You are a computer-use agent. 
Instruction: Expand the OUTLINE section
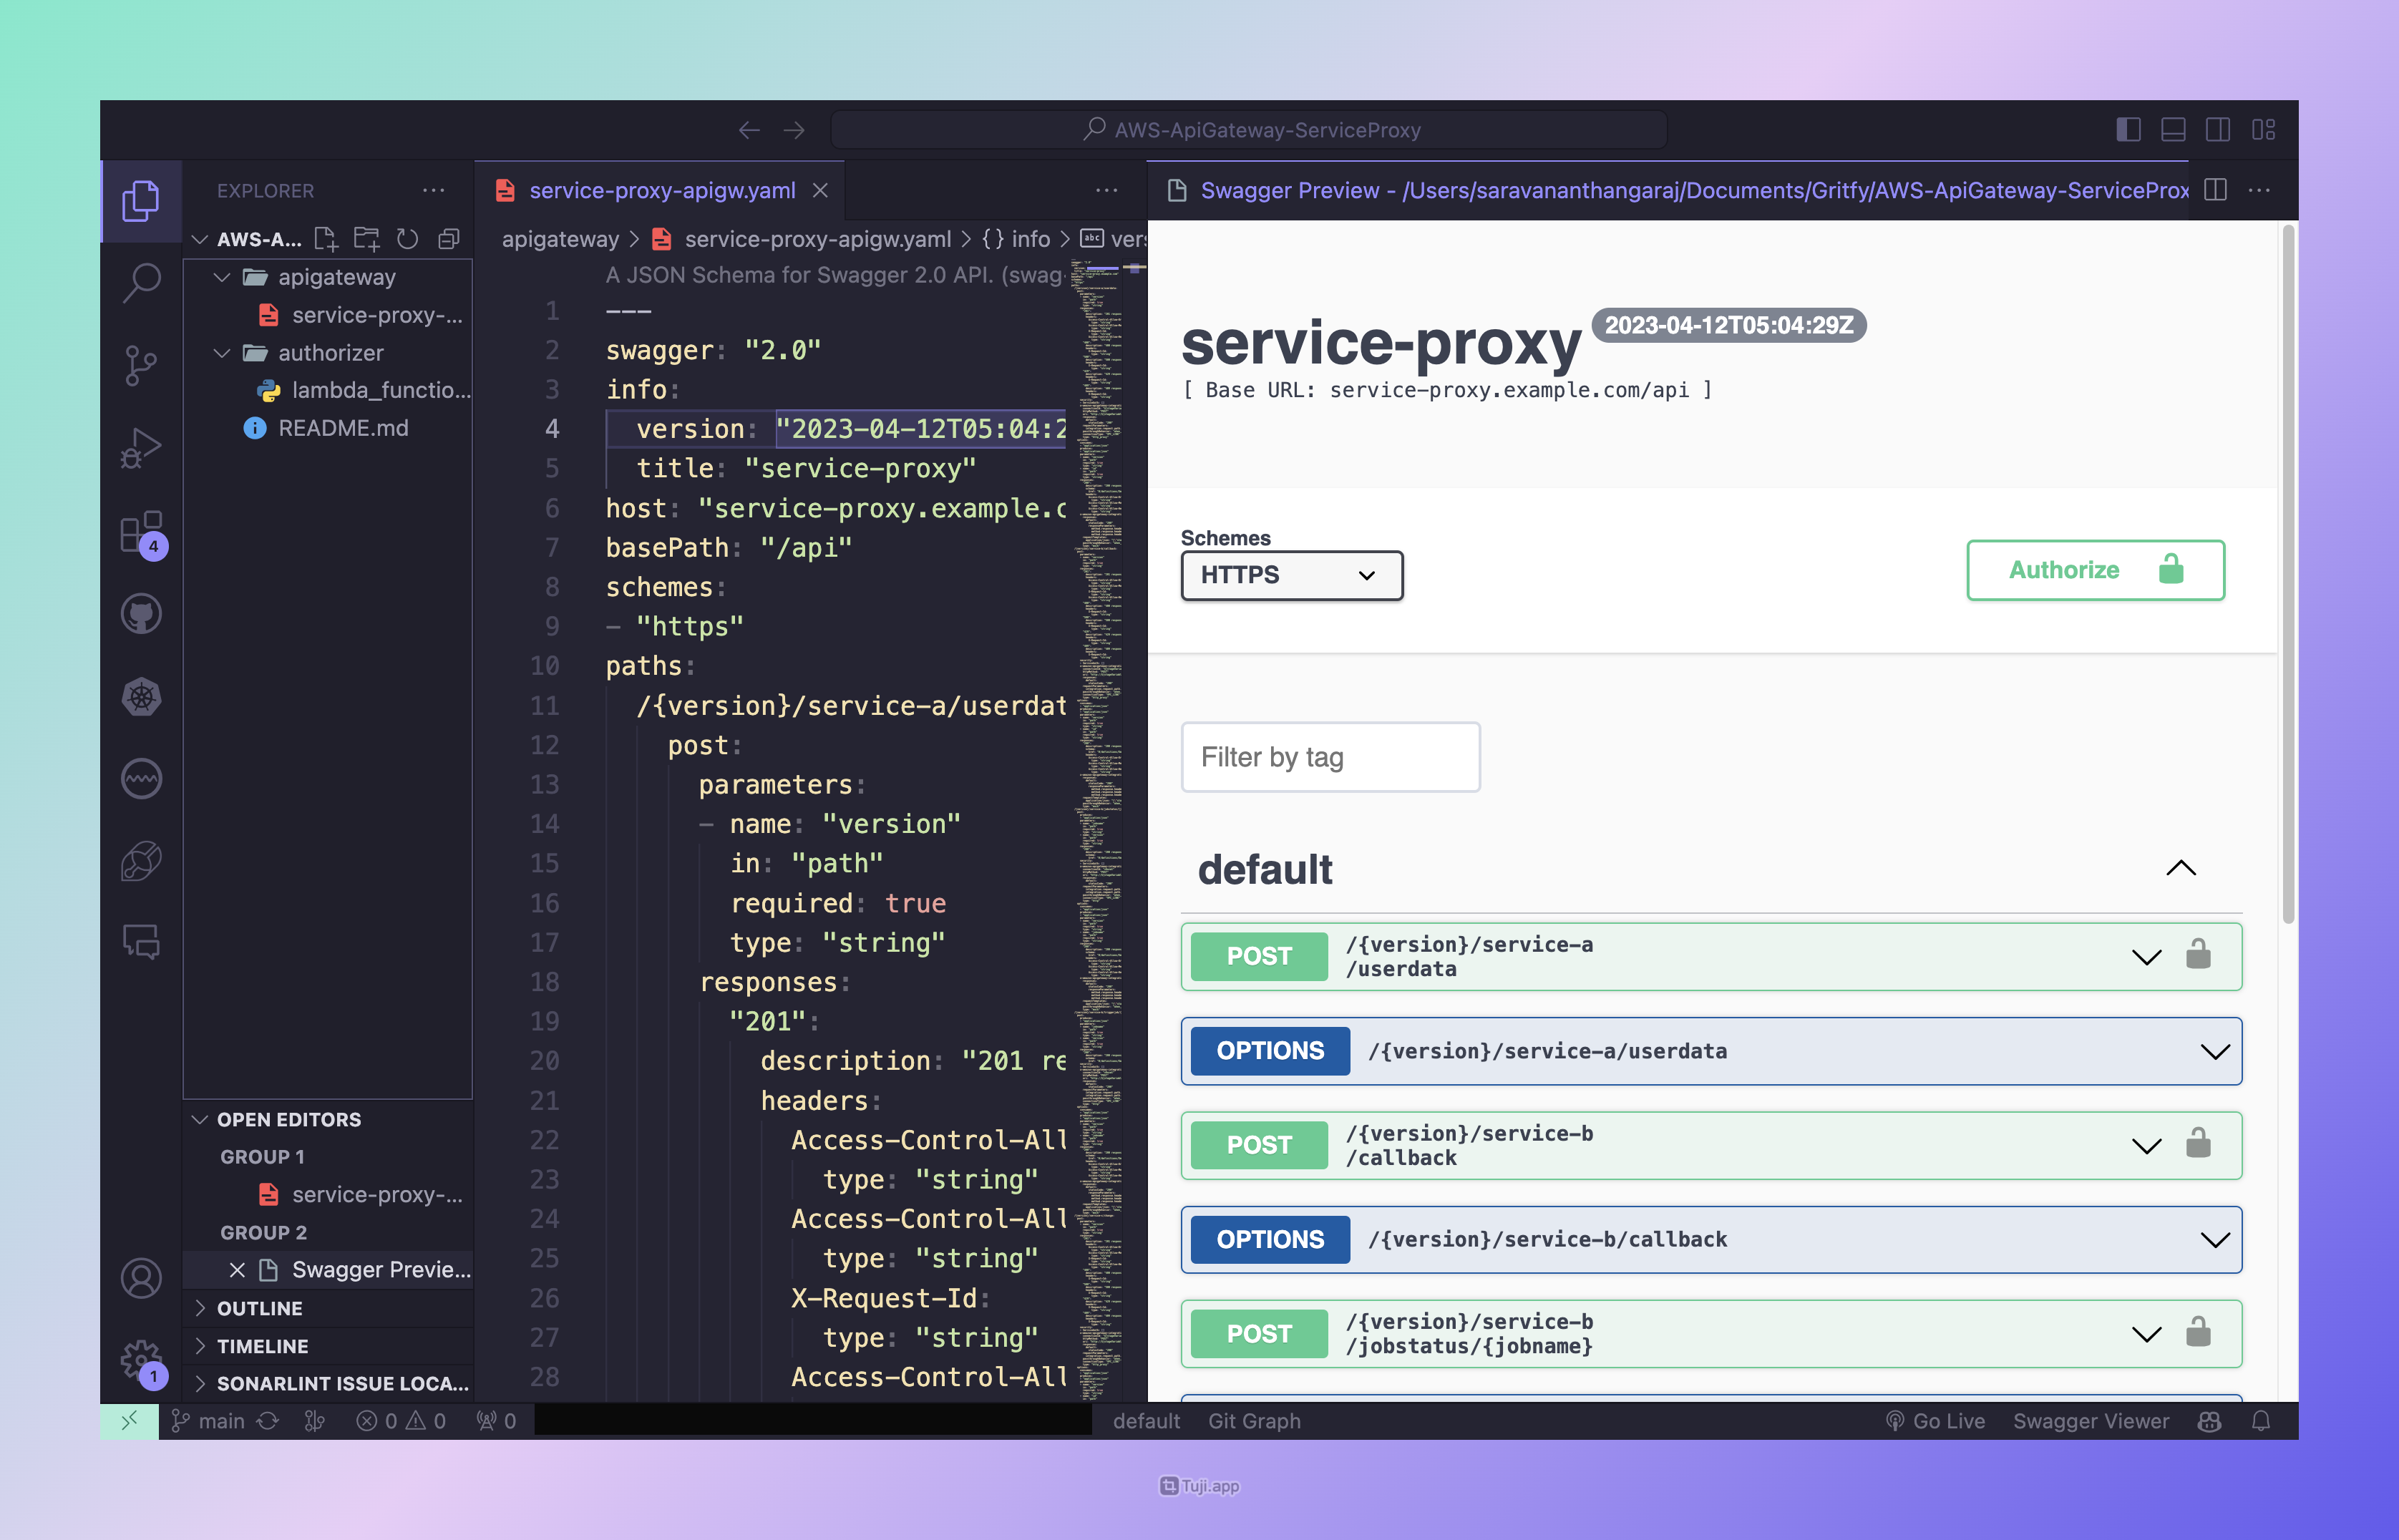coord(199,1308)
